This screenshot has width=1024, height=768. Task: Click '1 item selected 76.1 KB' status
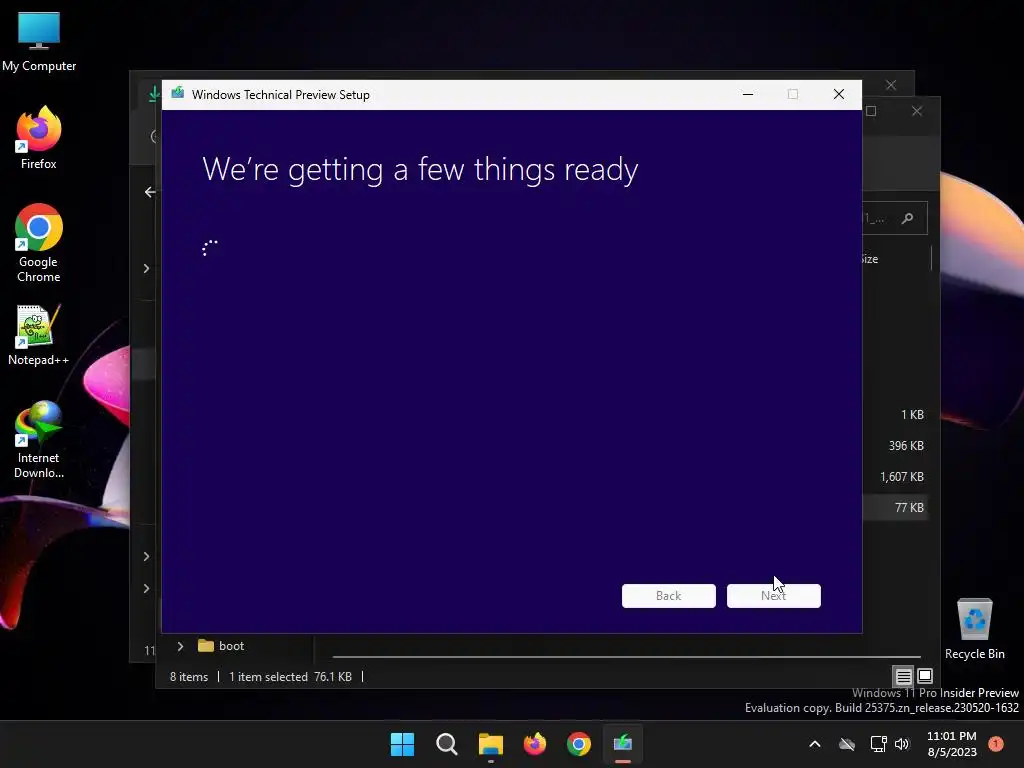(x=290, y=677)
